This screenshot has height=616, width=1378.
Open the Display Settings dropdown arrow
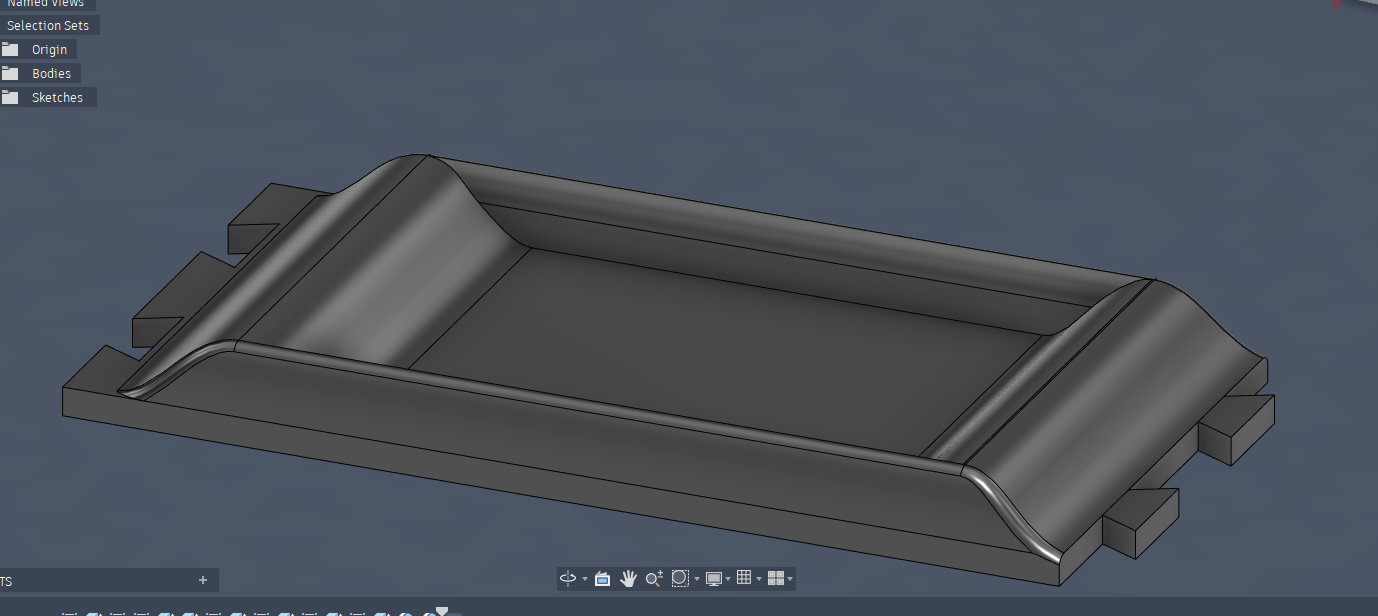click(728, 579)
